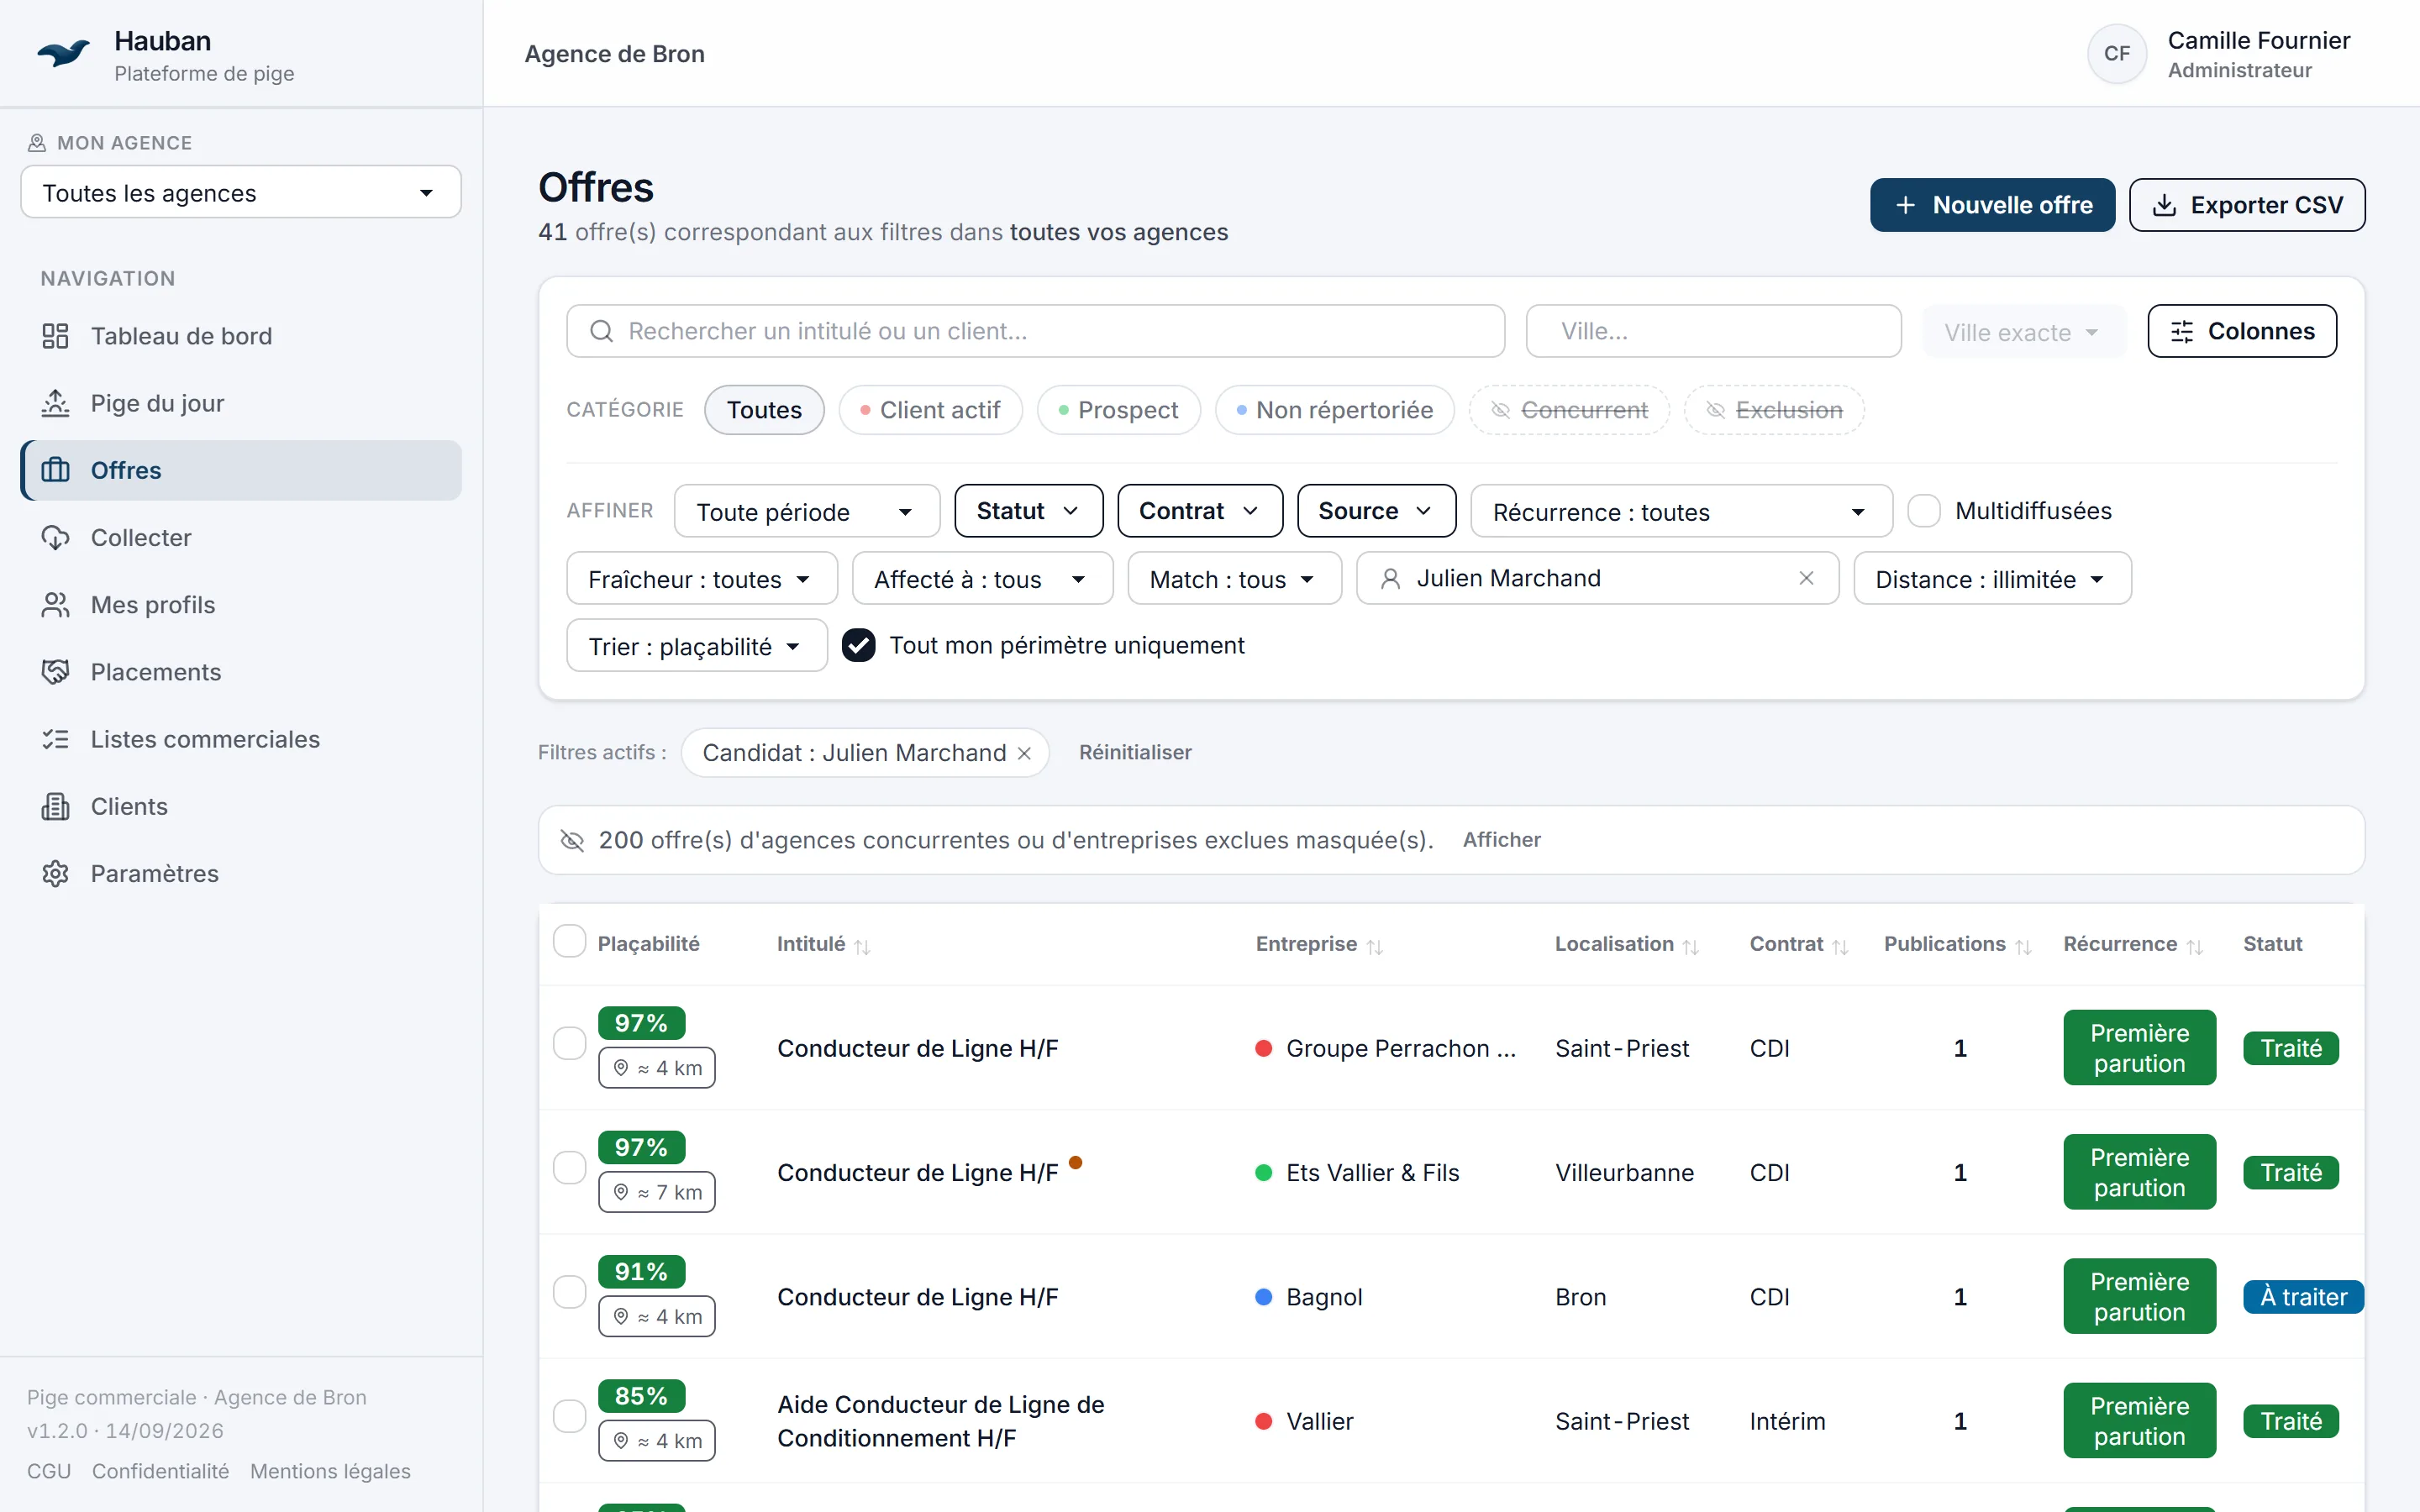Image resolution: width=2420 pixels, height=1512 pixels.
Task: Filter by Client actif category
Action: point(930,410)
